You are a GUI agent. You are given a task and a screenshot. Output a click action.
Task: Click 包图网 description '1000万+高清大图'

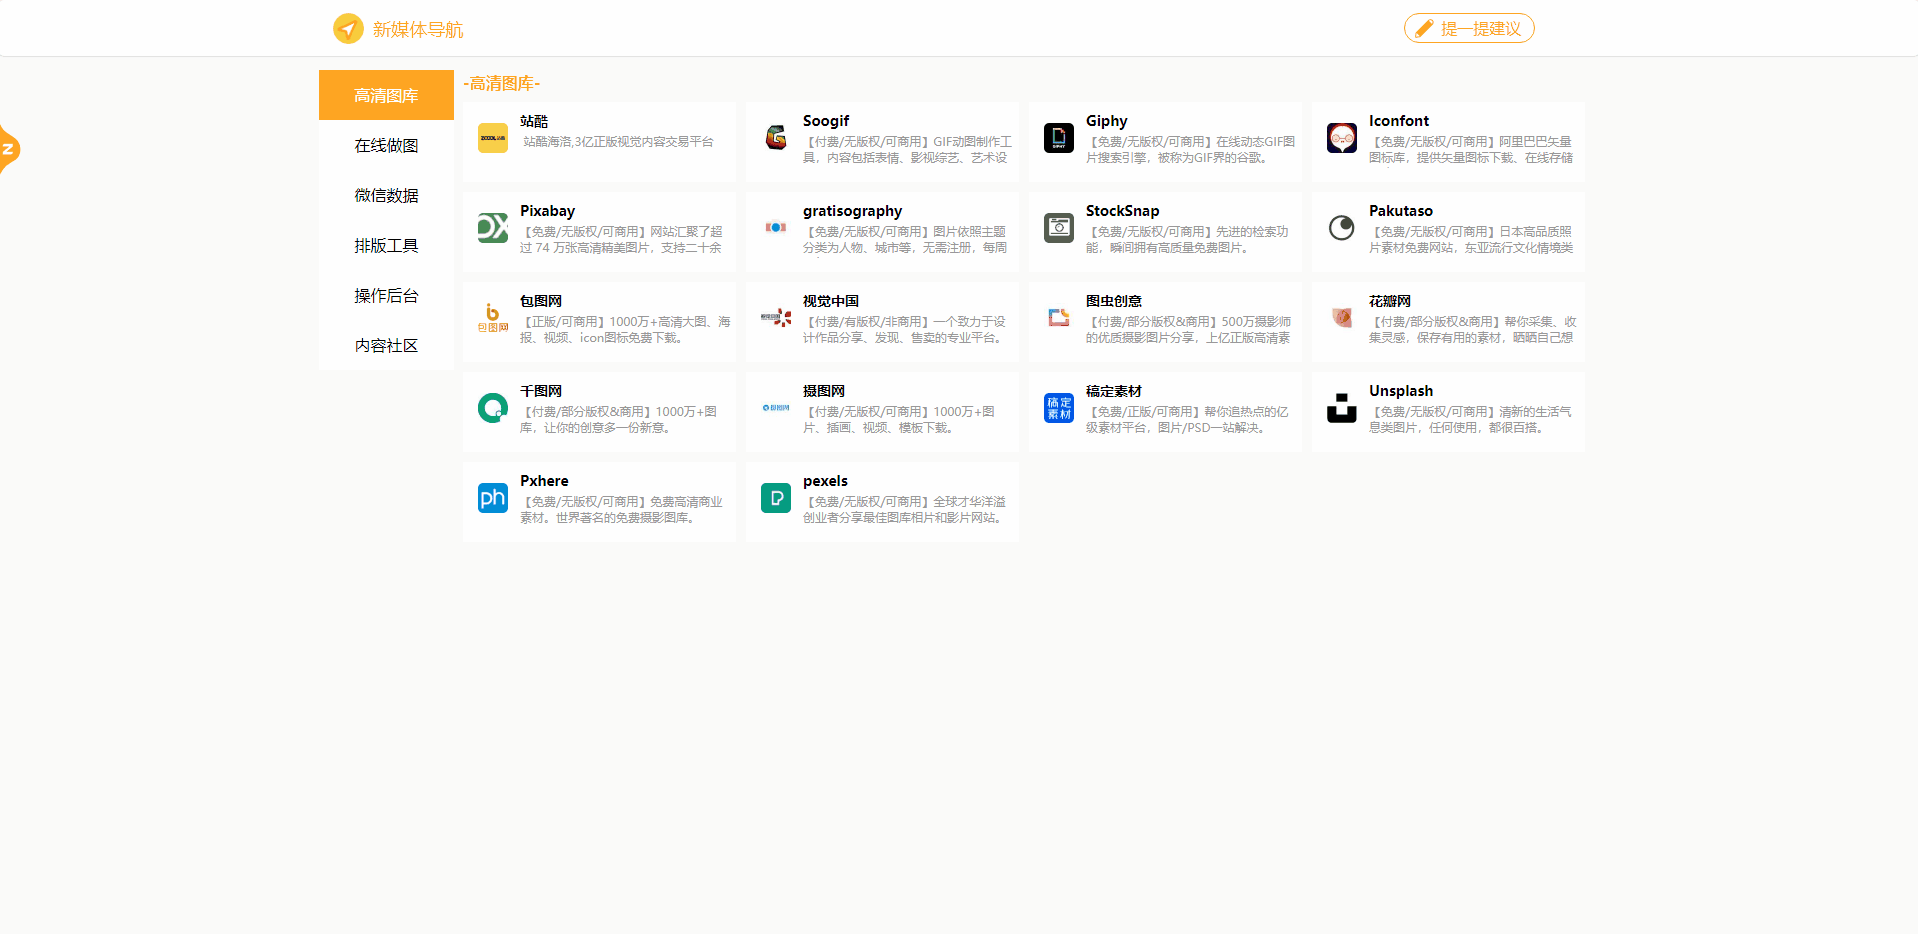click(625, 330)
